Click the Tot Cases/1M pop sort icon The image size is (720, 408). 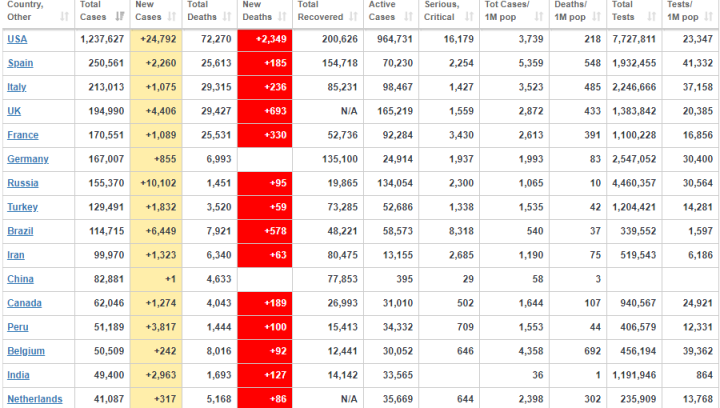(x=539, y=17)
